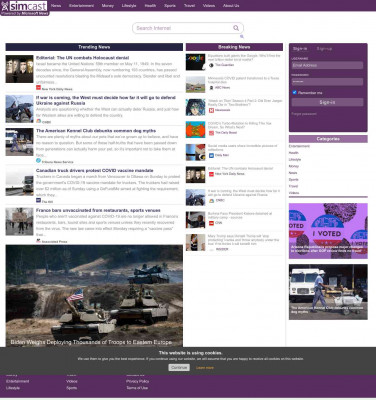Open the Lifestyle menu in top navigation

point(129,6)
